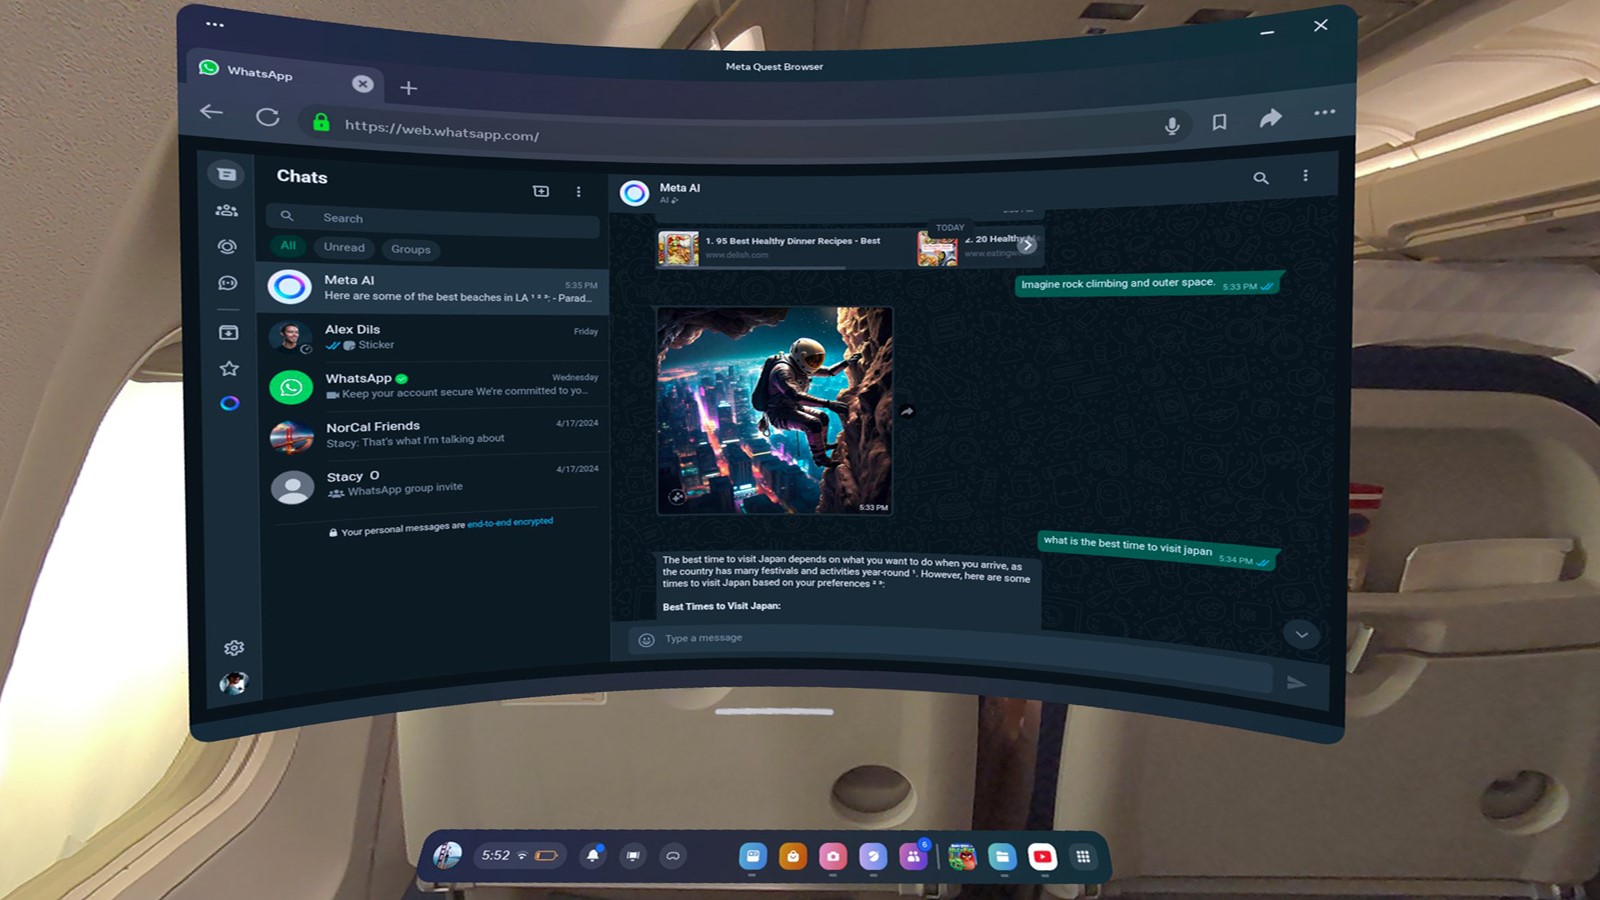Start a new chat with plus icon
Image resolution: width=1600 pixels, height=900 pixels.
[x=541, y=191]
